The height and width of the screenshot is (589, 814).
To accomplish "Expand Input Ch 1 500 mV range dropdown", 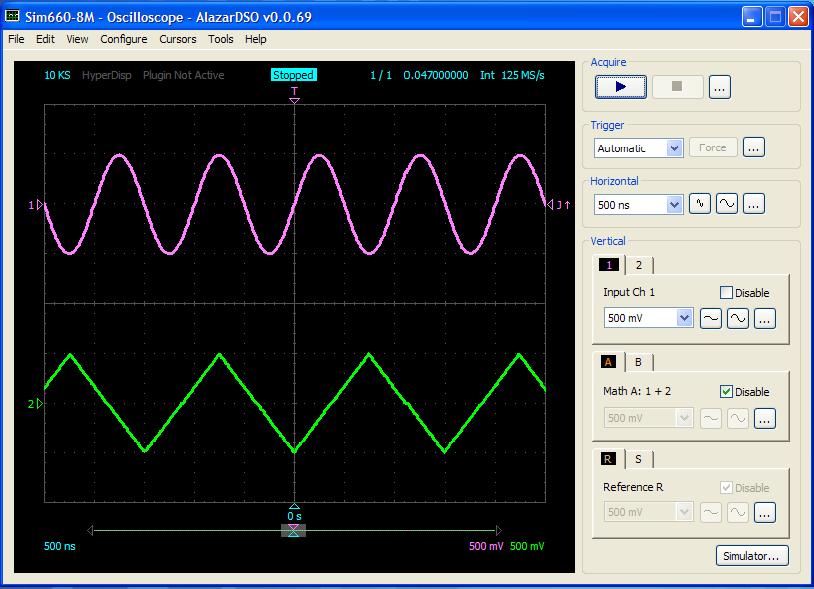I will (685, 318).
